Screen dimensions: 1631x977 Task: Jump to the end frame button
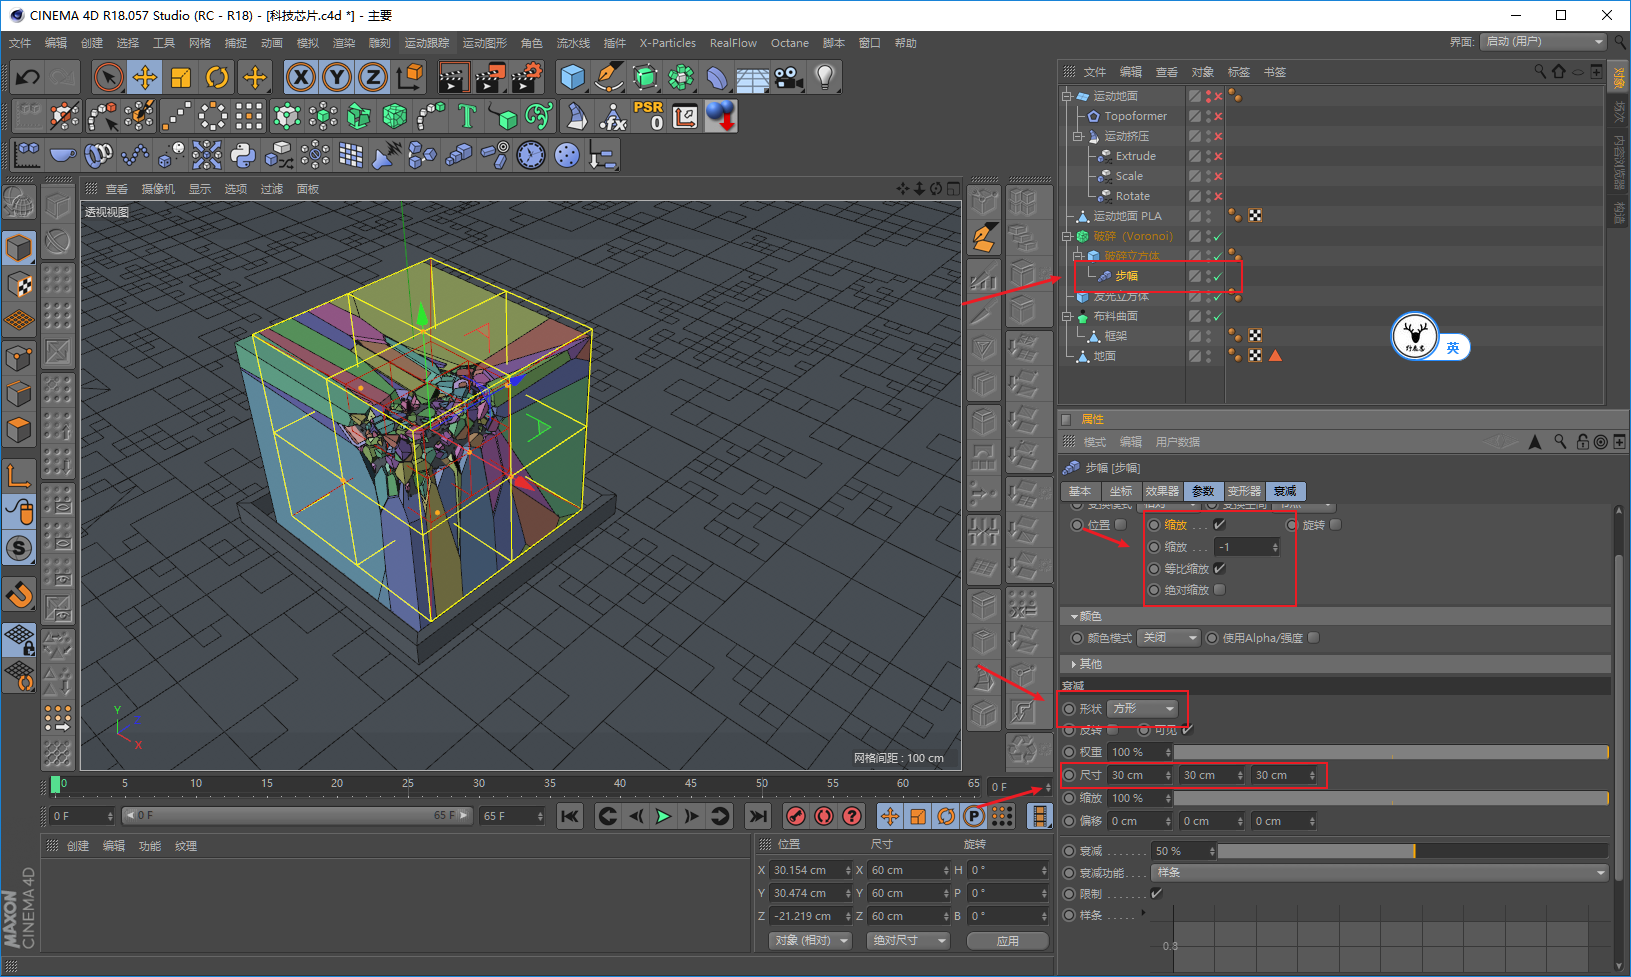(758, 816)
